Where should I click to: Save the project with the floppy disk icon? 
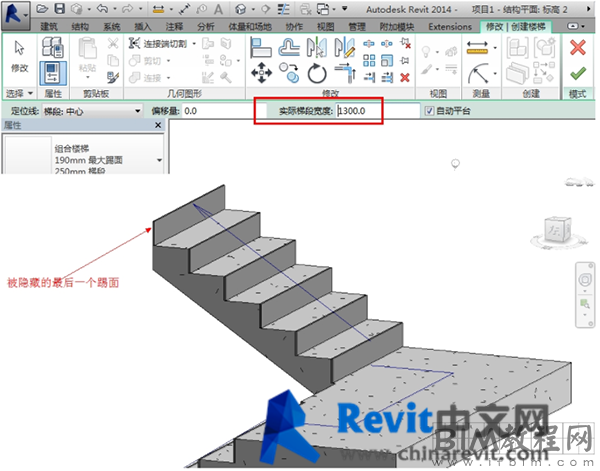[x=60, y=9]
